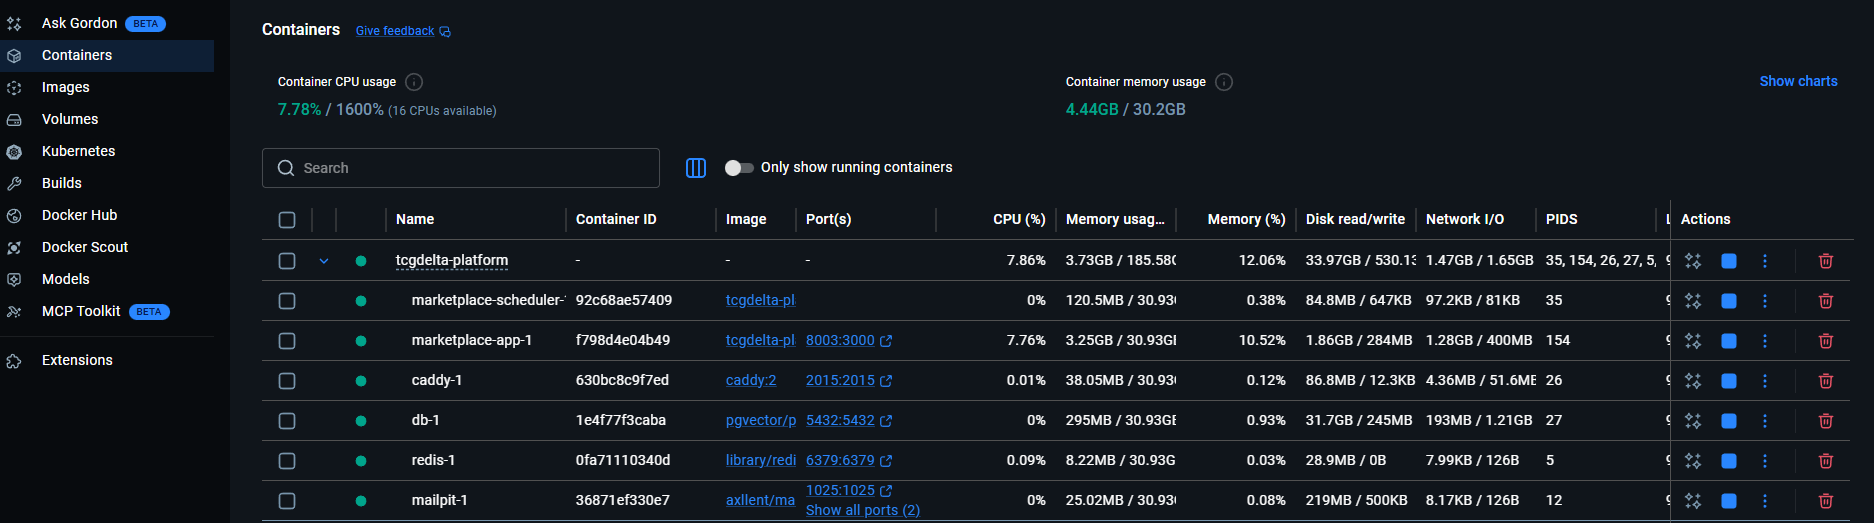Open the column customization icon beside search
Screen dimensions: 1874x523
[x=696, y=168]
